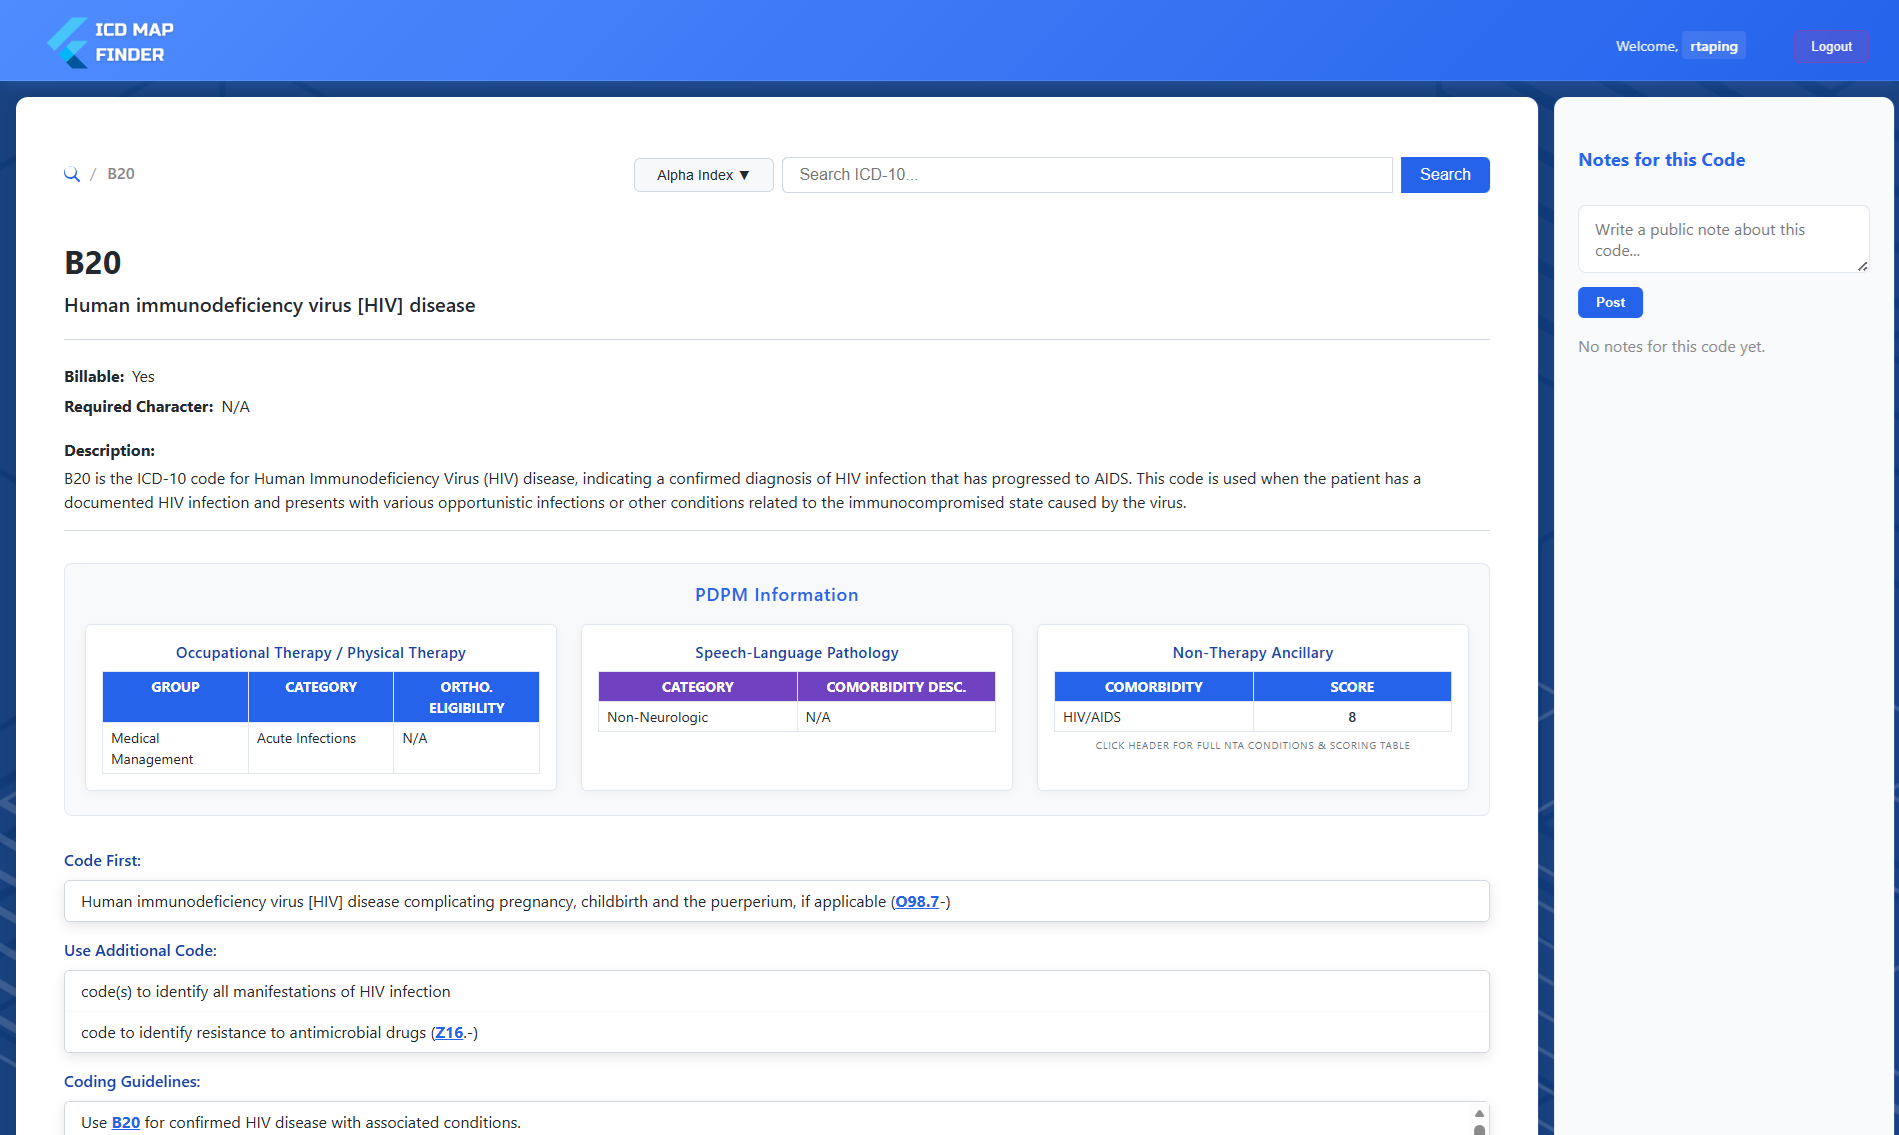Click the public note text area
This screenshot has height=1135, width=1899.
[x=1722, y=239]
